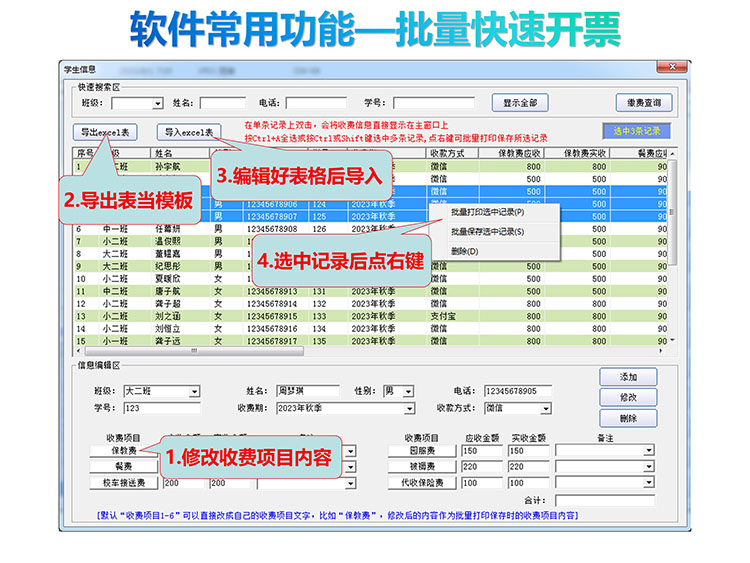
Task: Click the 删除 button in edit area
Action: [628, 419]
